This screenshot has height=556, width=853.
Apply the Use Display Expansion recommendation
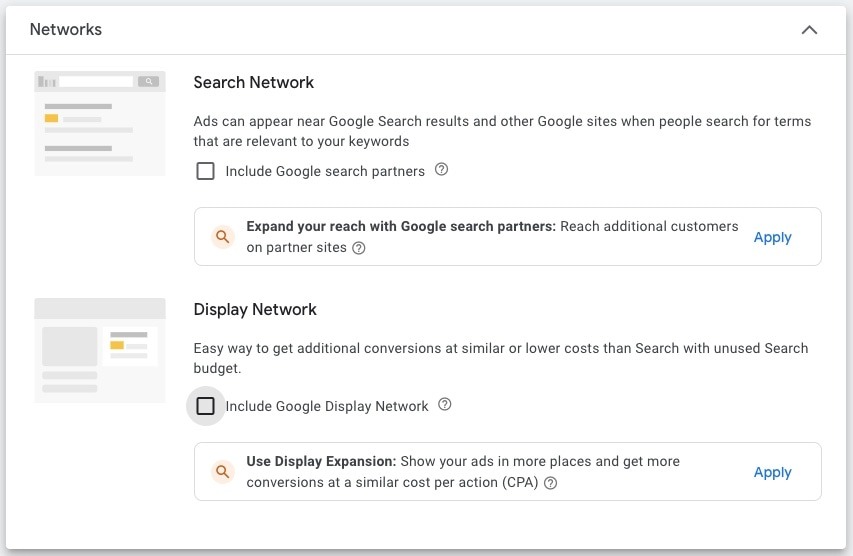click(772, 473)
